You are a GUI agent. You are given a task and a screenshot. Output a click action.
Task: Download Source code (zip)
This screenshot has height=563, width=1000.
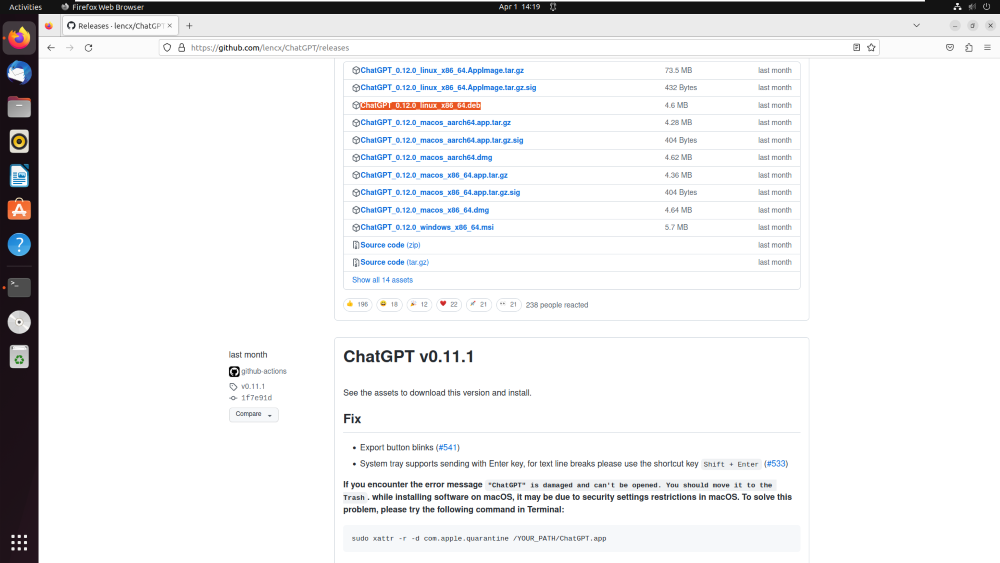[390, 245]
